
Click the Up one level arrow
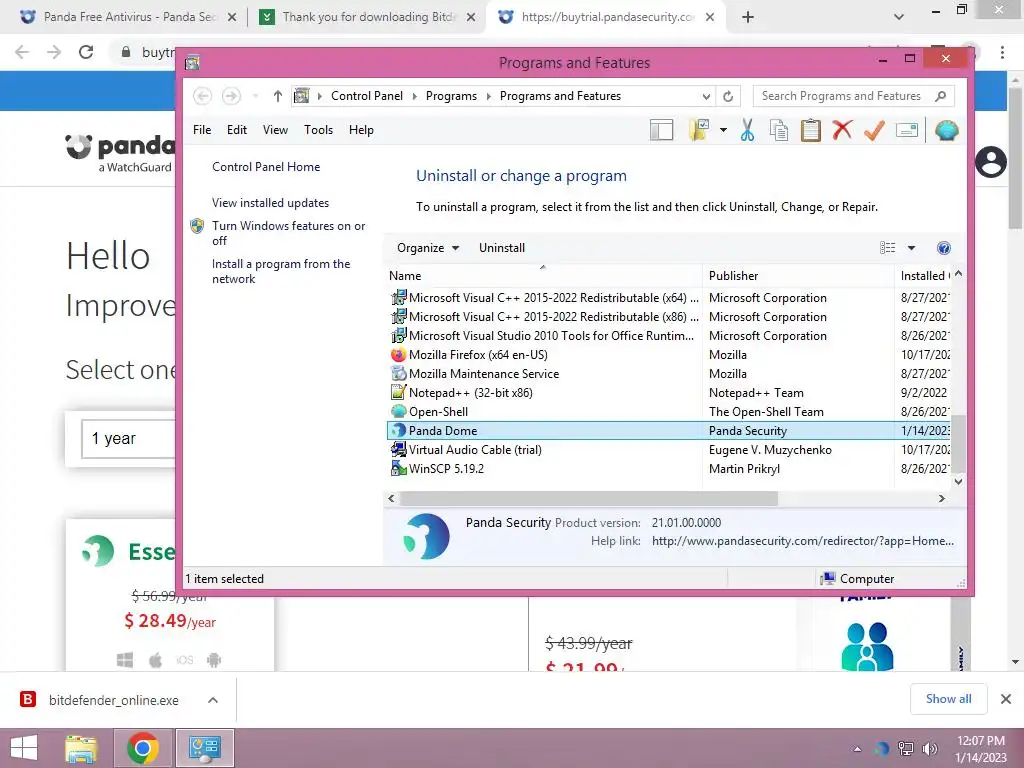coord(278,96)
